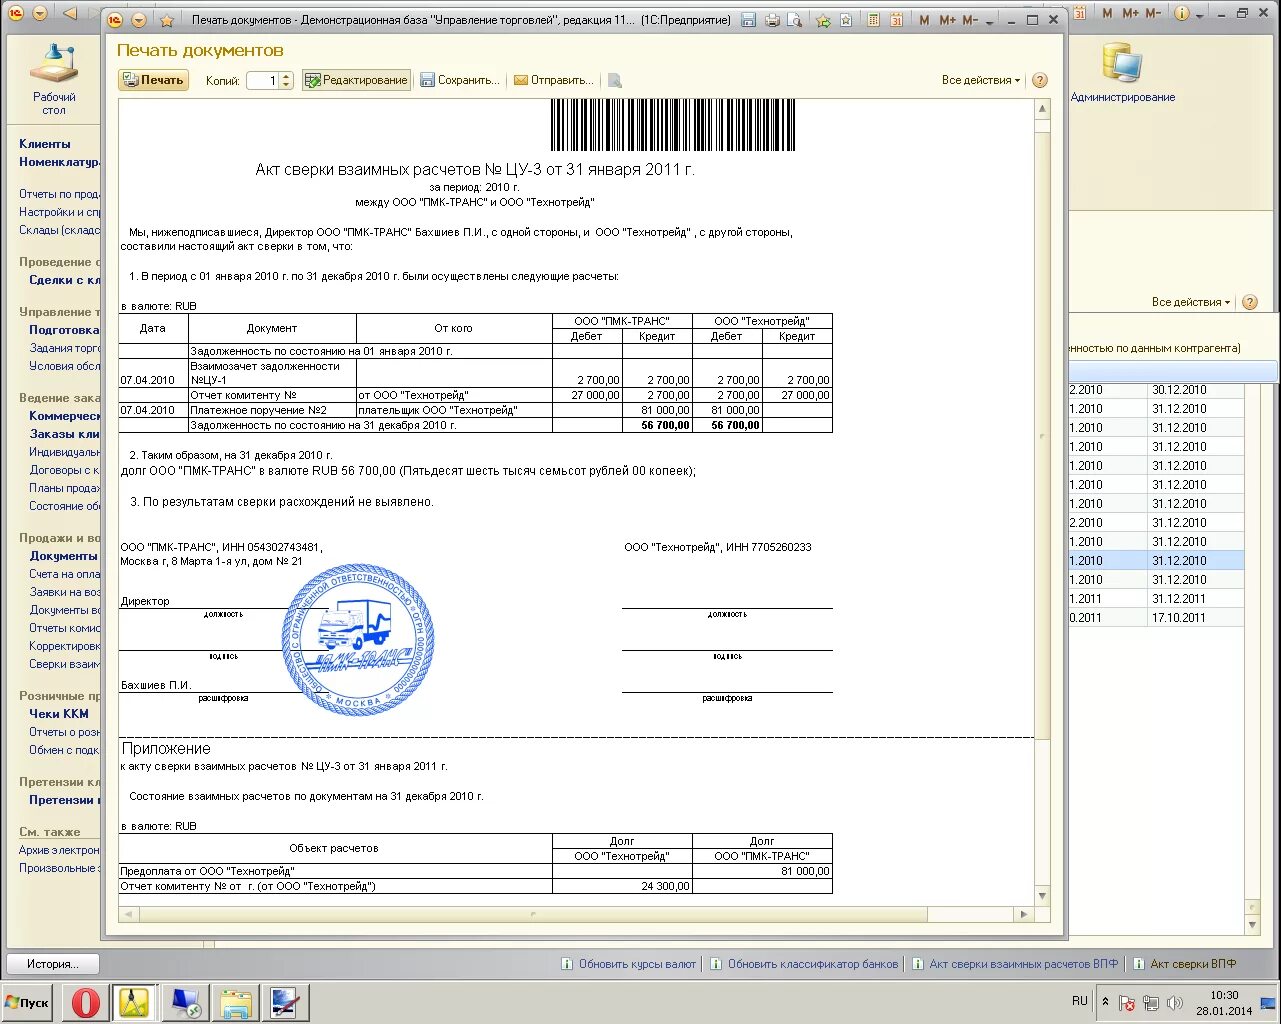Open Обновить классификатор банков notification

813,964
